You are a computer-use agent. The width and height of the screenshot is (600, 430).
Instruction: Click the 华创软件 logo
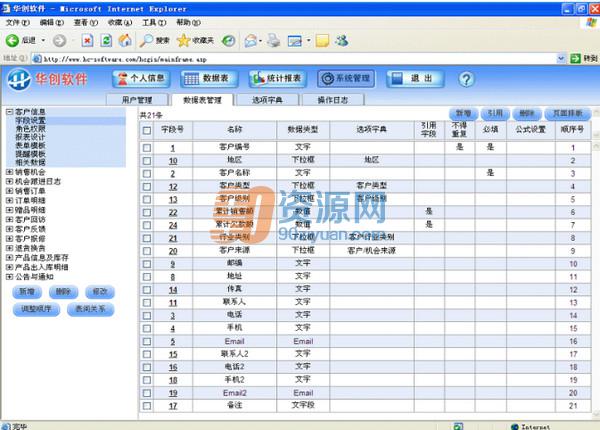click(x=48, y=79)
